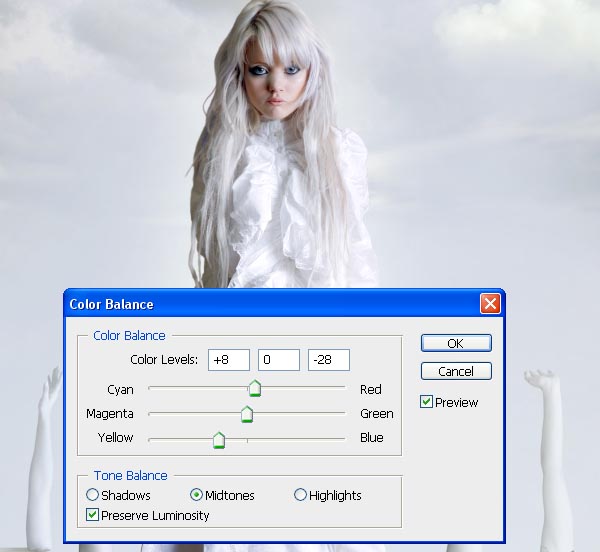The width and height of the screenshot is (600, 552).
Task: Click the Color Levels label
Action: tap(164, 360)
